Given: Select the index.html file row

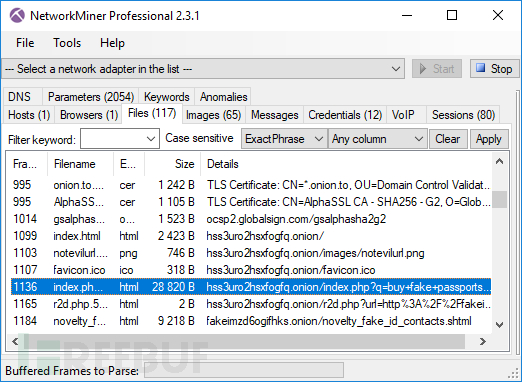Looking at the screenshot, I should pyautogui.click(x=251, y=236).
